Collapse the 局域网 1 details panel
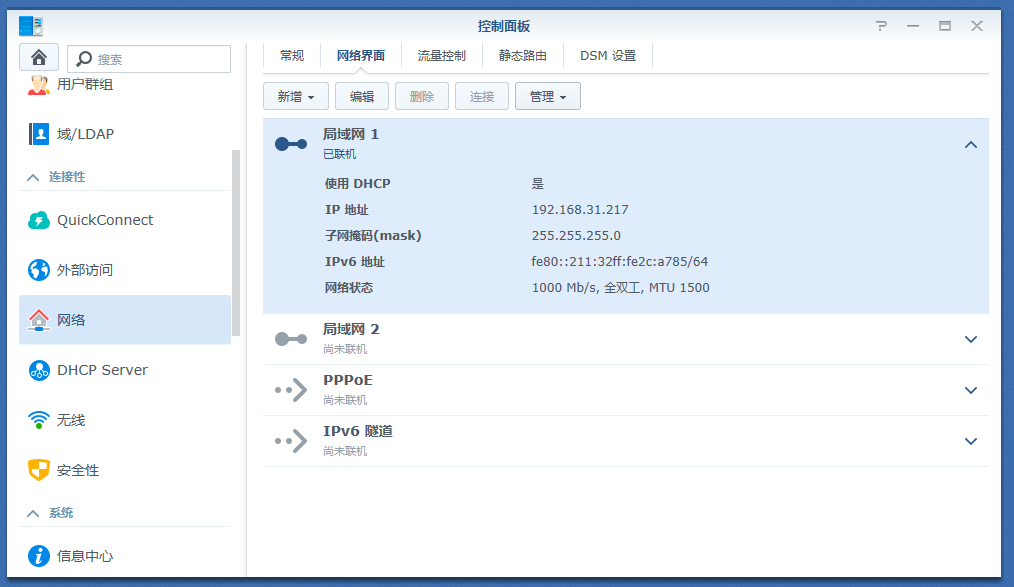Viewport: 1014px width, 587px height. (x=970, y=144)
